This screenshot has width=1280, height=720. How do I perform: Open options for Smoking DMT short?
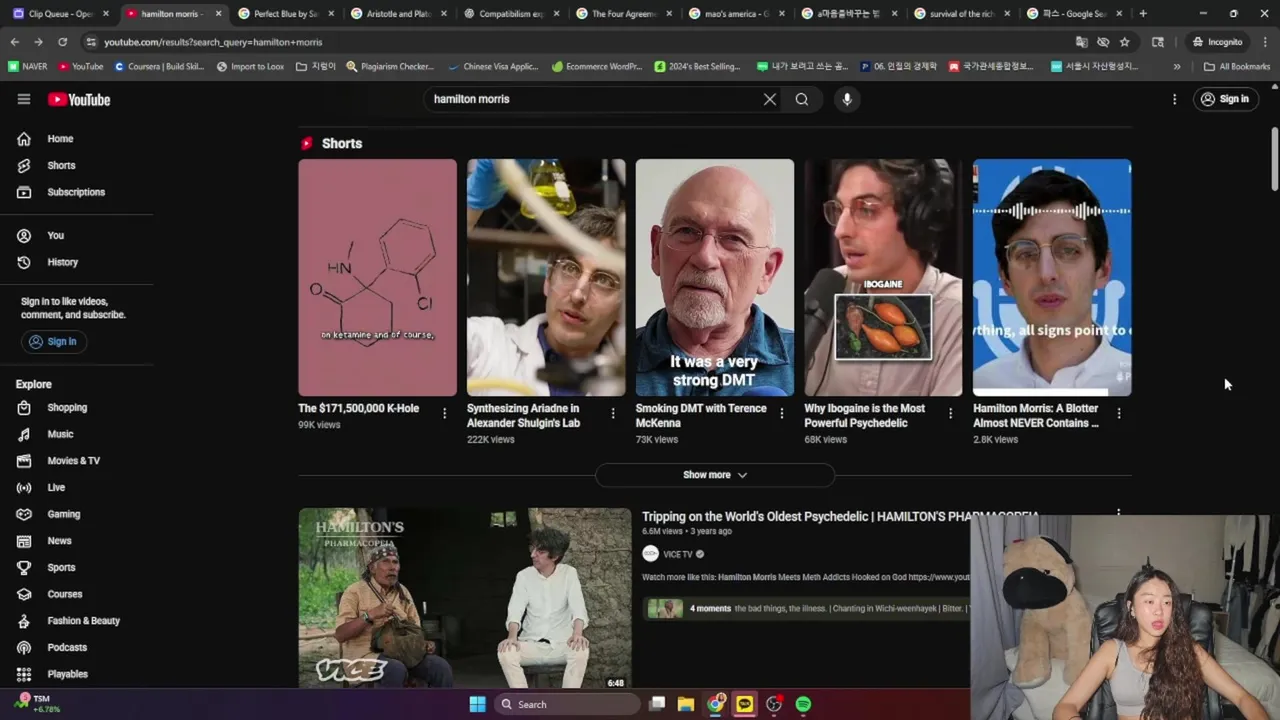(x=782, y=413)
